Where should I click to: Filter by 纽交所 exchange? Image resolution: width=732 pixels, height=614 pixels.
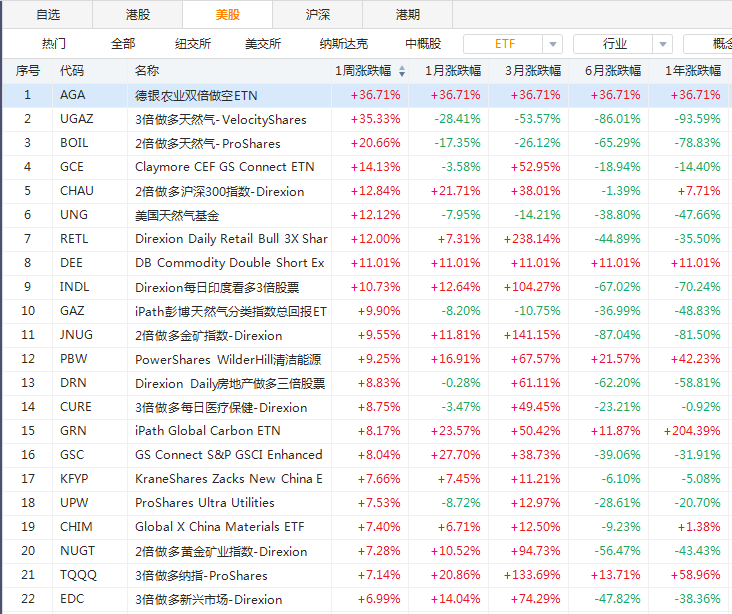[193, 44]
